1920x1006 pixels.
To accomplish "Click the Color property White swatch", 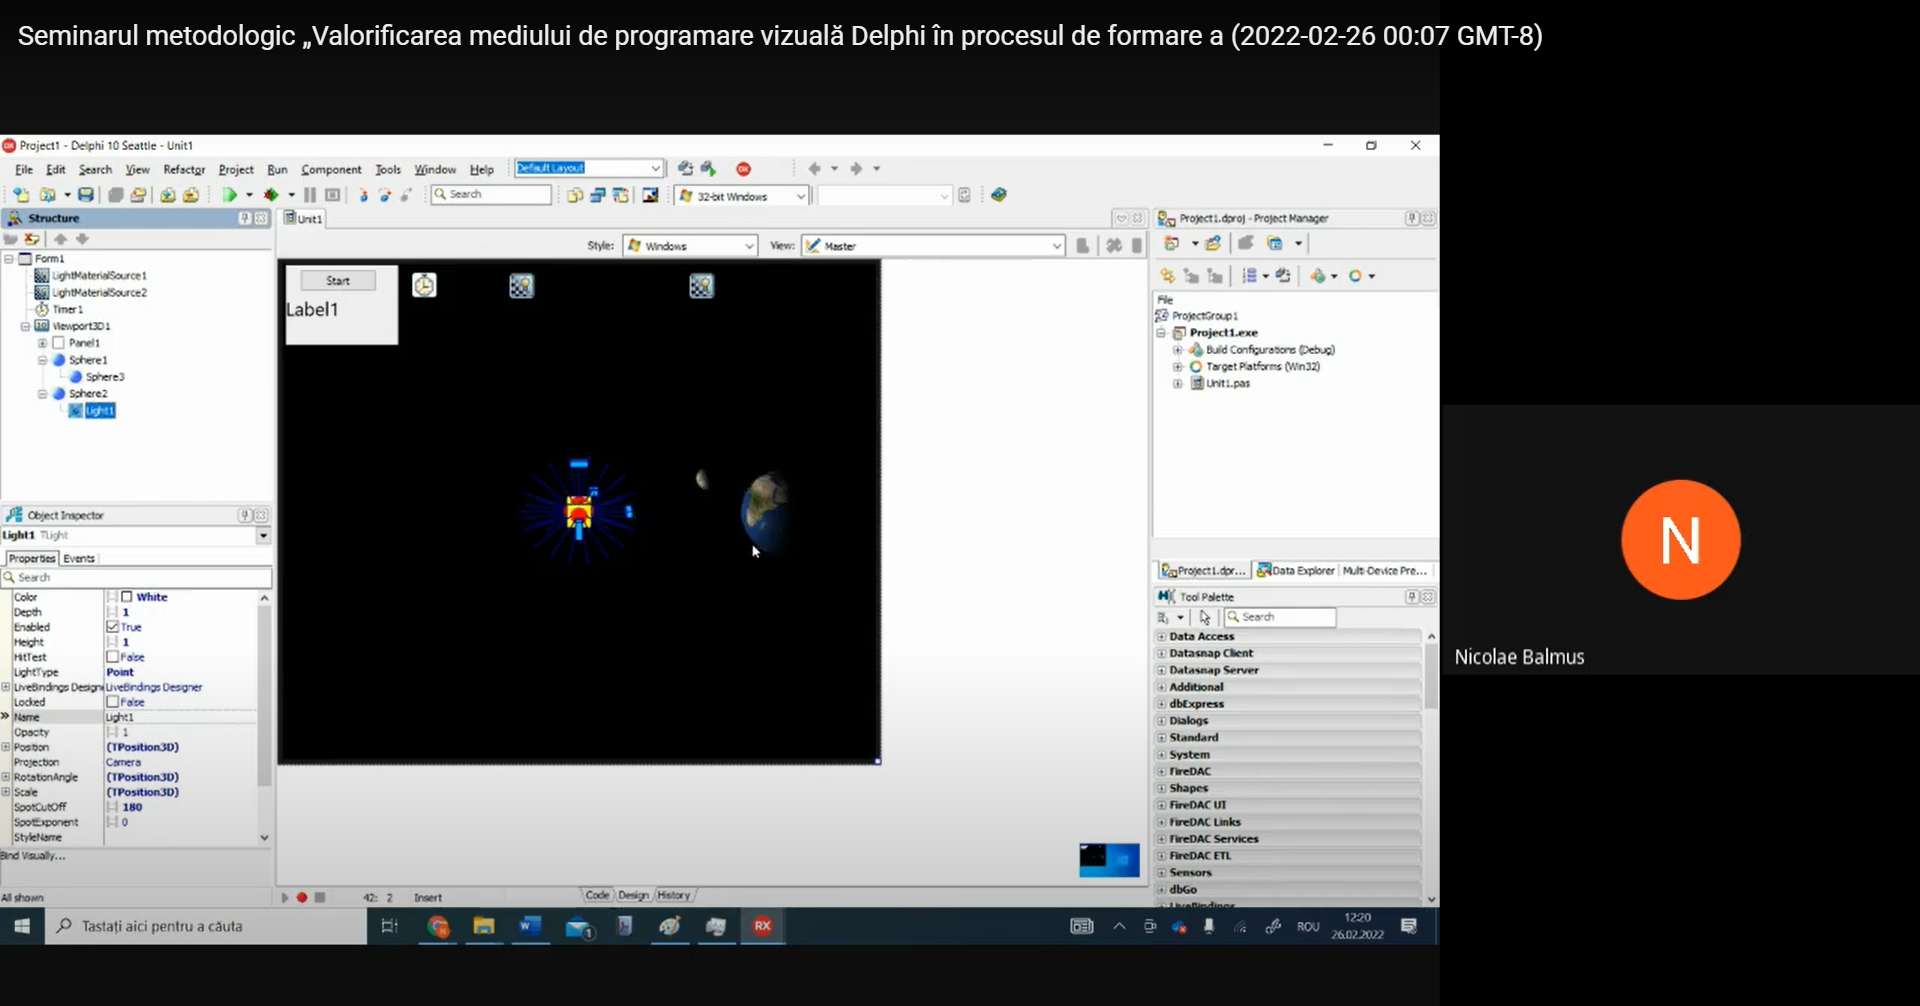I will (x=127, y=597).
